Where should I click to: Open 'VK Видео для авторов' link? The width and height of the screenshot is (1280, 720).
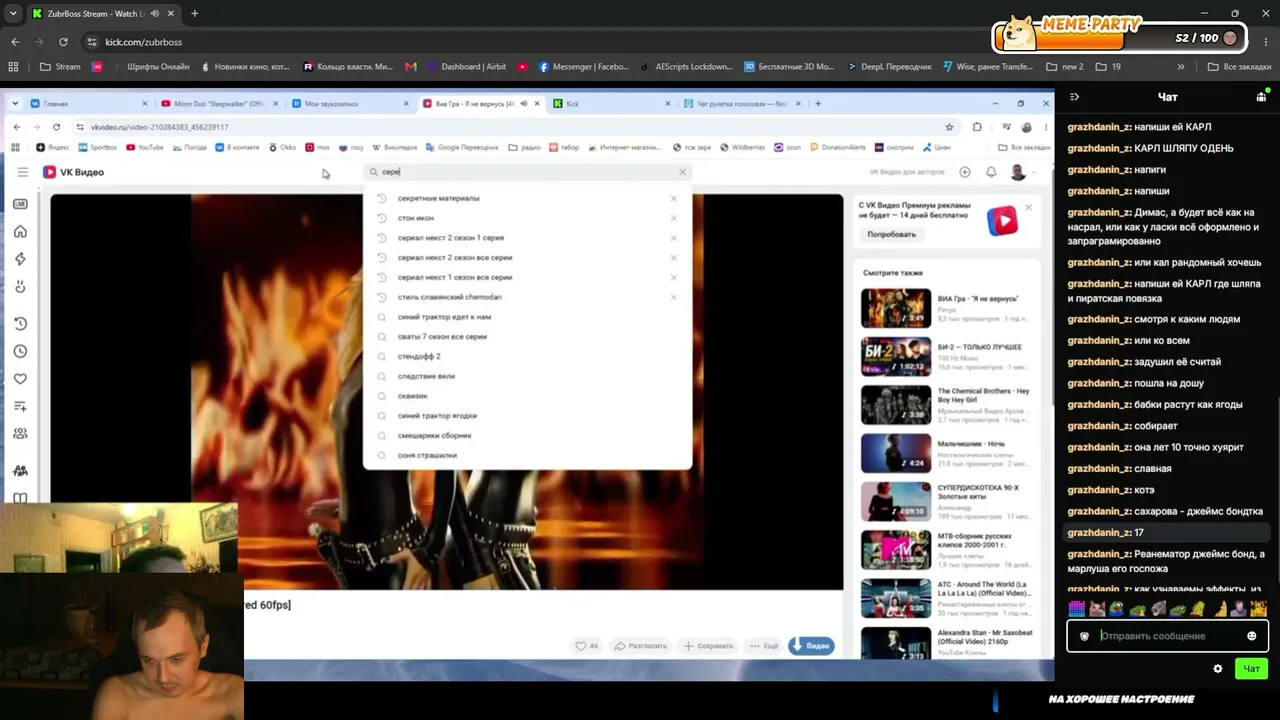point(907,172)
